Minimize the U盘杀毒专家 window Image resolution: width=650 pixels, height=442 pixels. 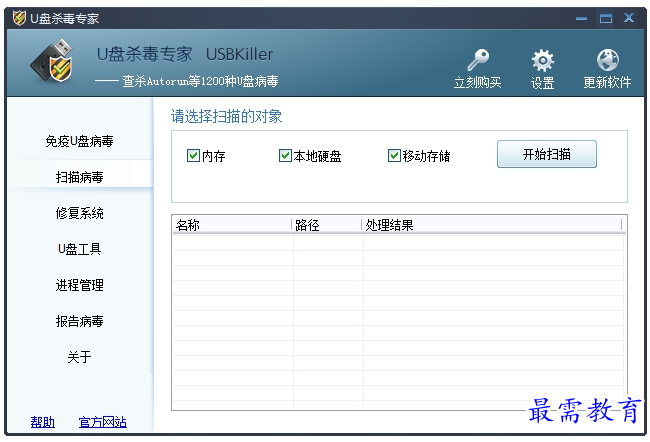[x=582, y=18]
